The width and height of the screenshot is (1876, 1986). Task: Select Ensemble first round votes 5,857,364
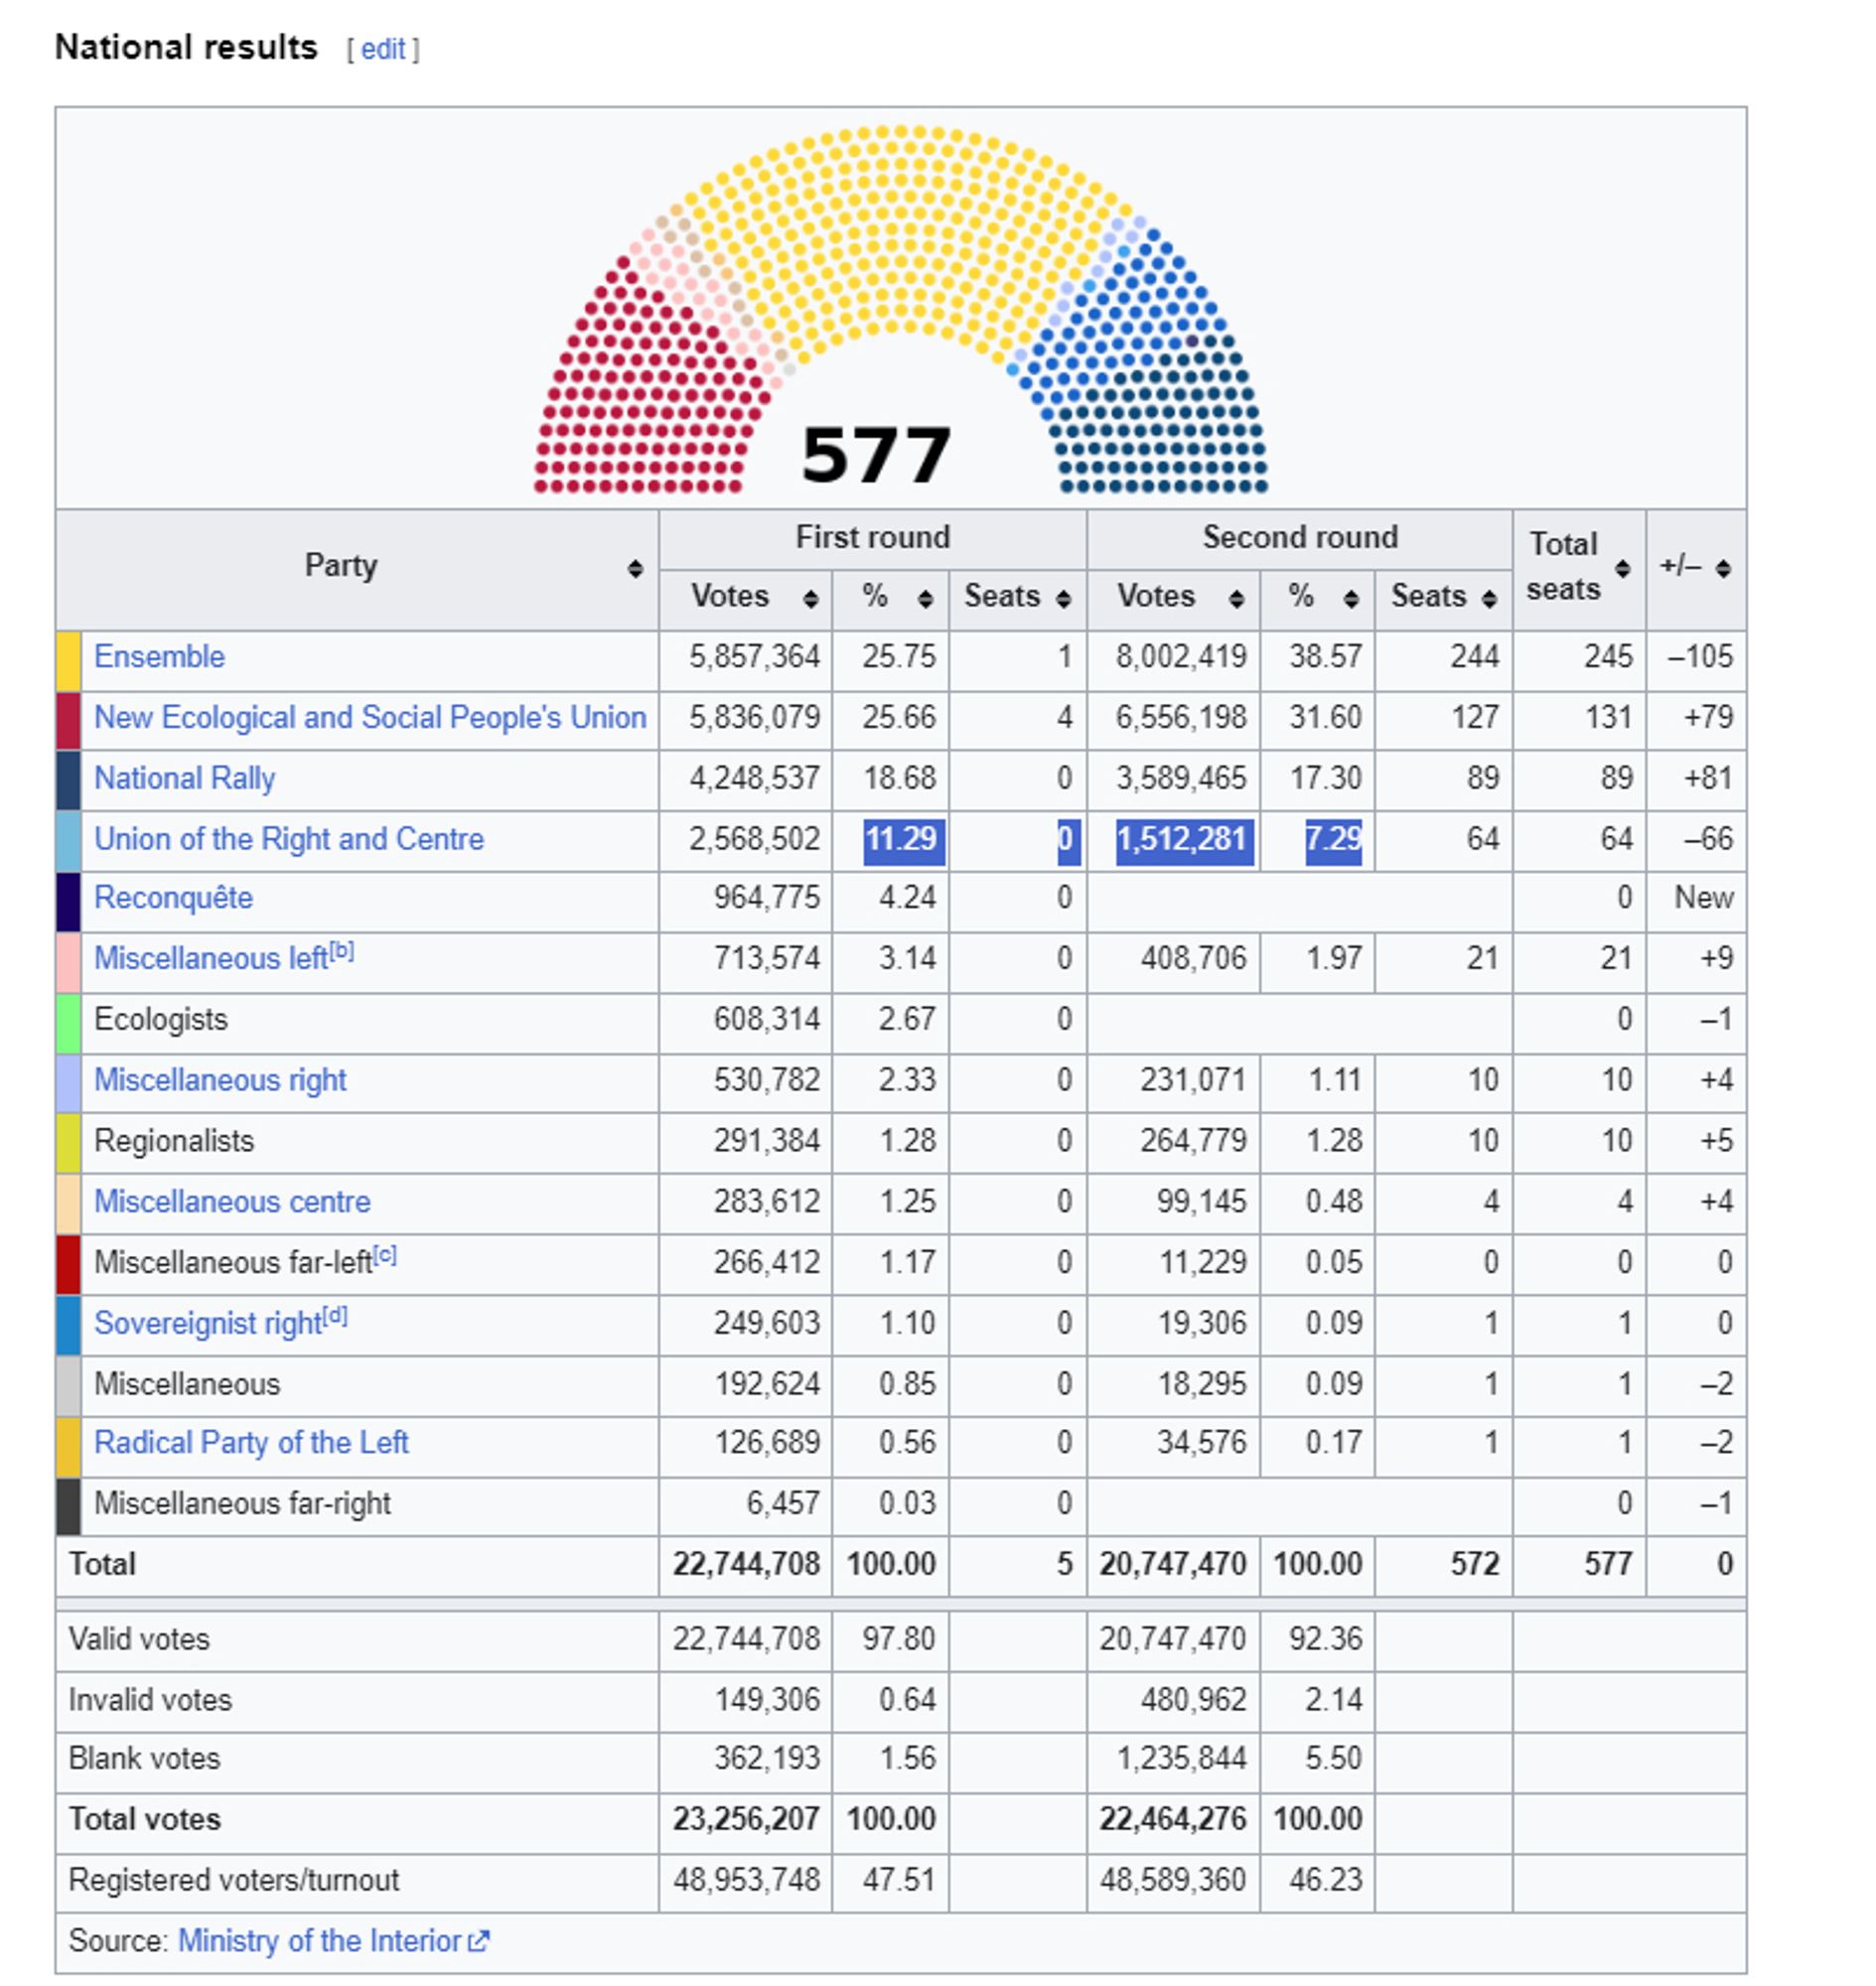754,657
